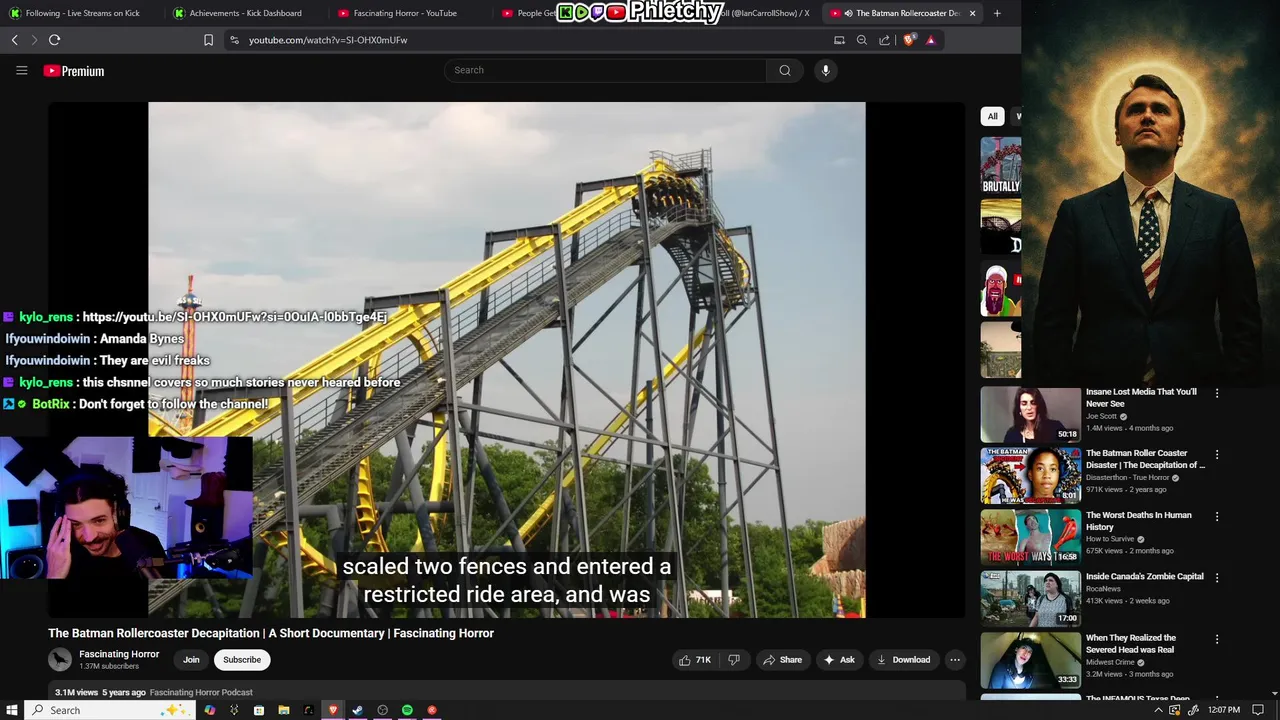Open zoom level magnifier in address bar

point(862,40)
